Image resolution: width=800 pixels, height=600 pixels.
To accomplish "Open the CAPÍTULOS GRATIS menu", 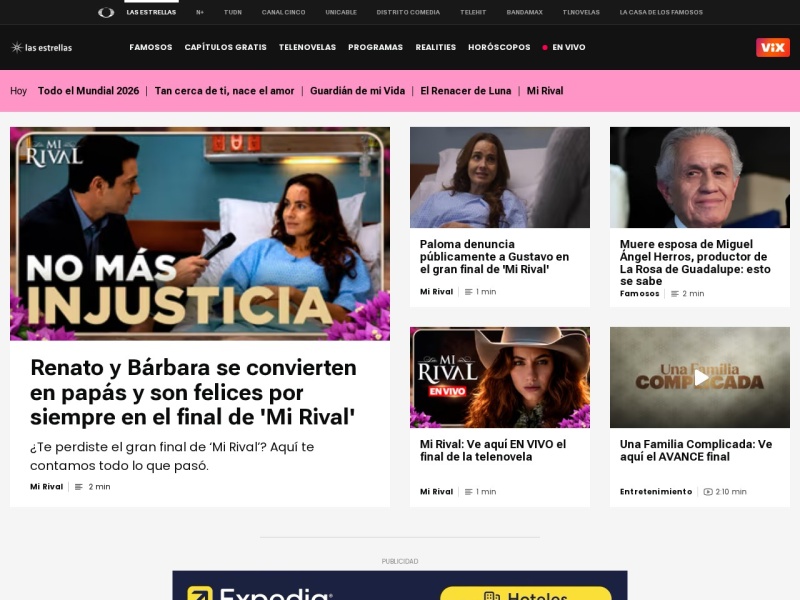I will click(226, 47).
